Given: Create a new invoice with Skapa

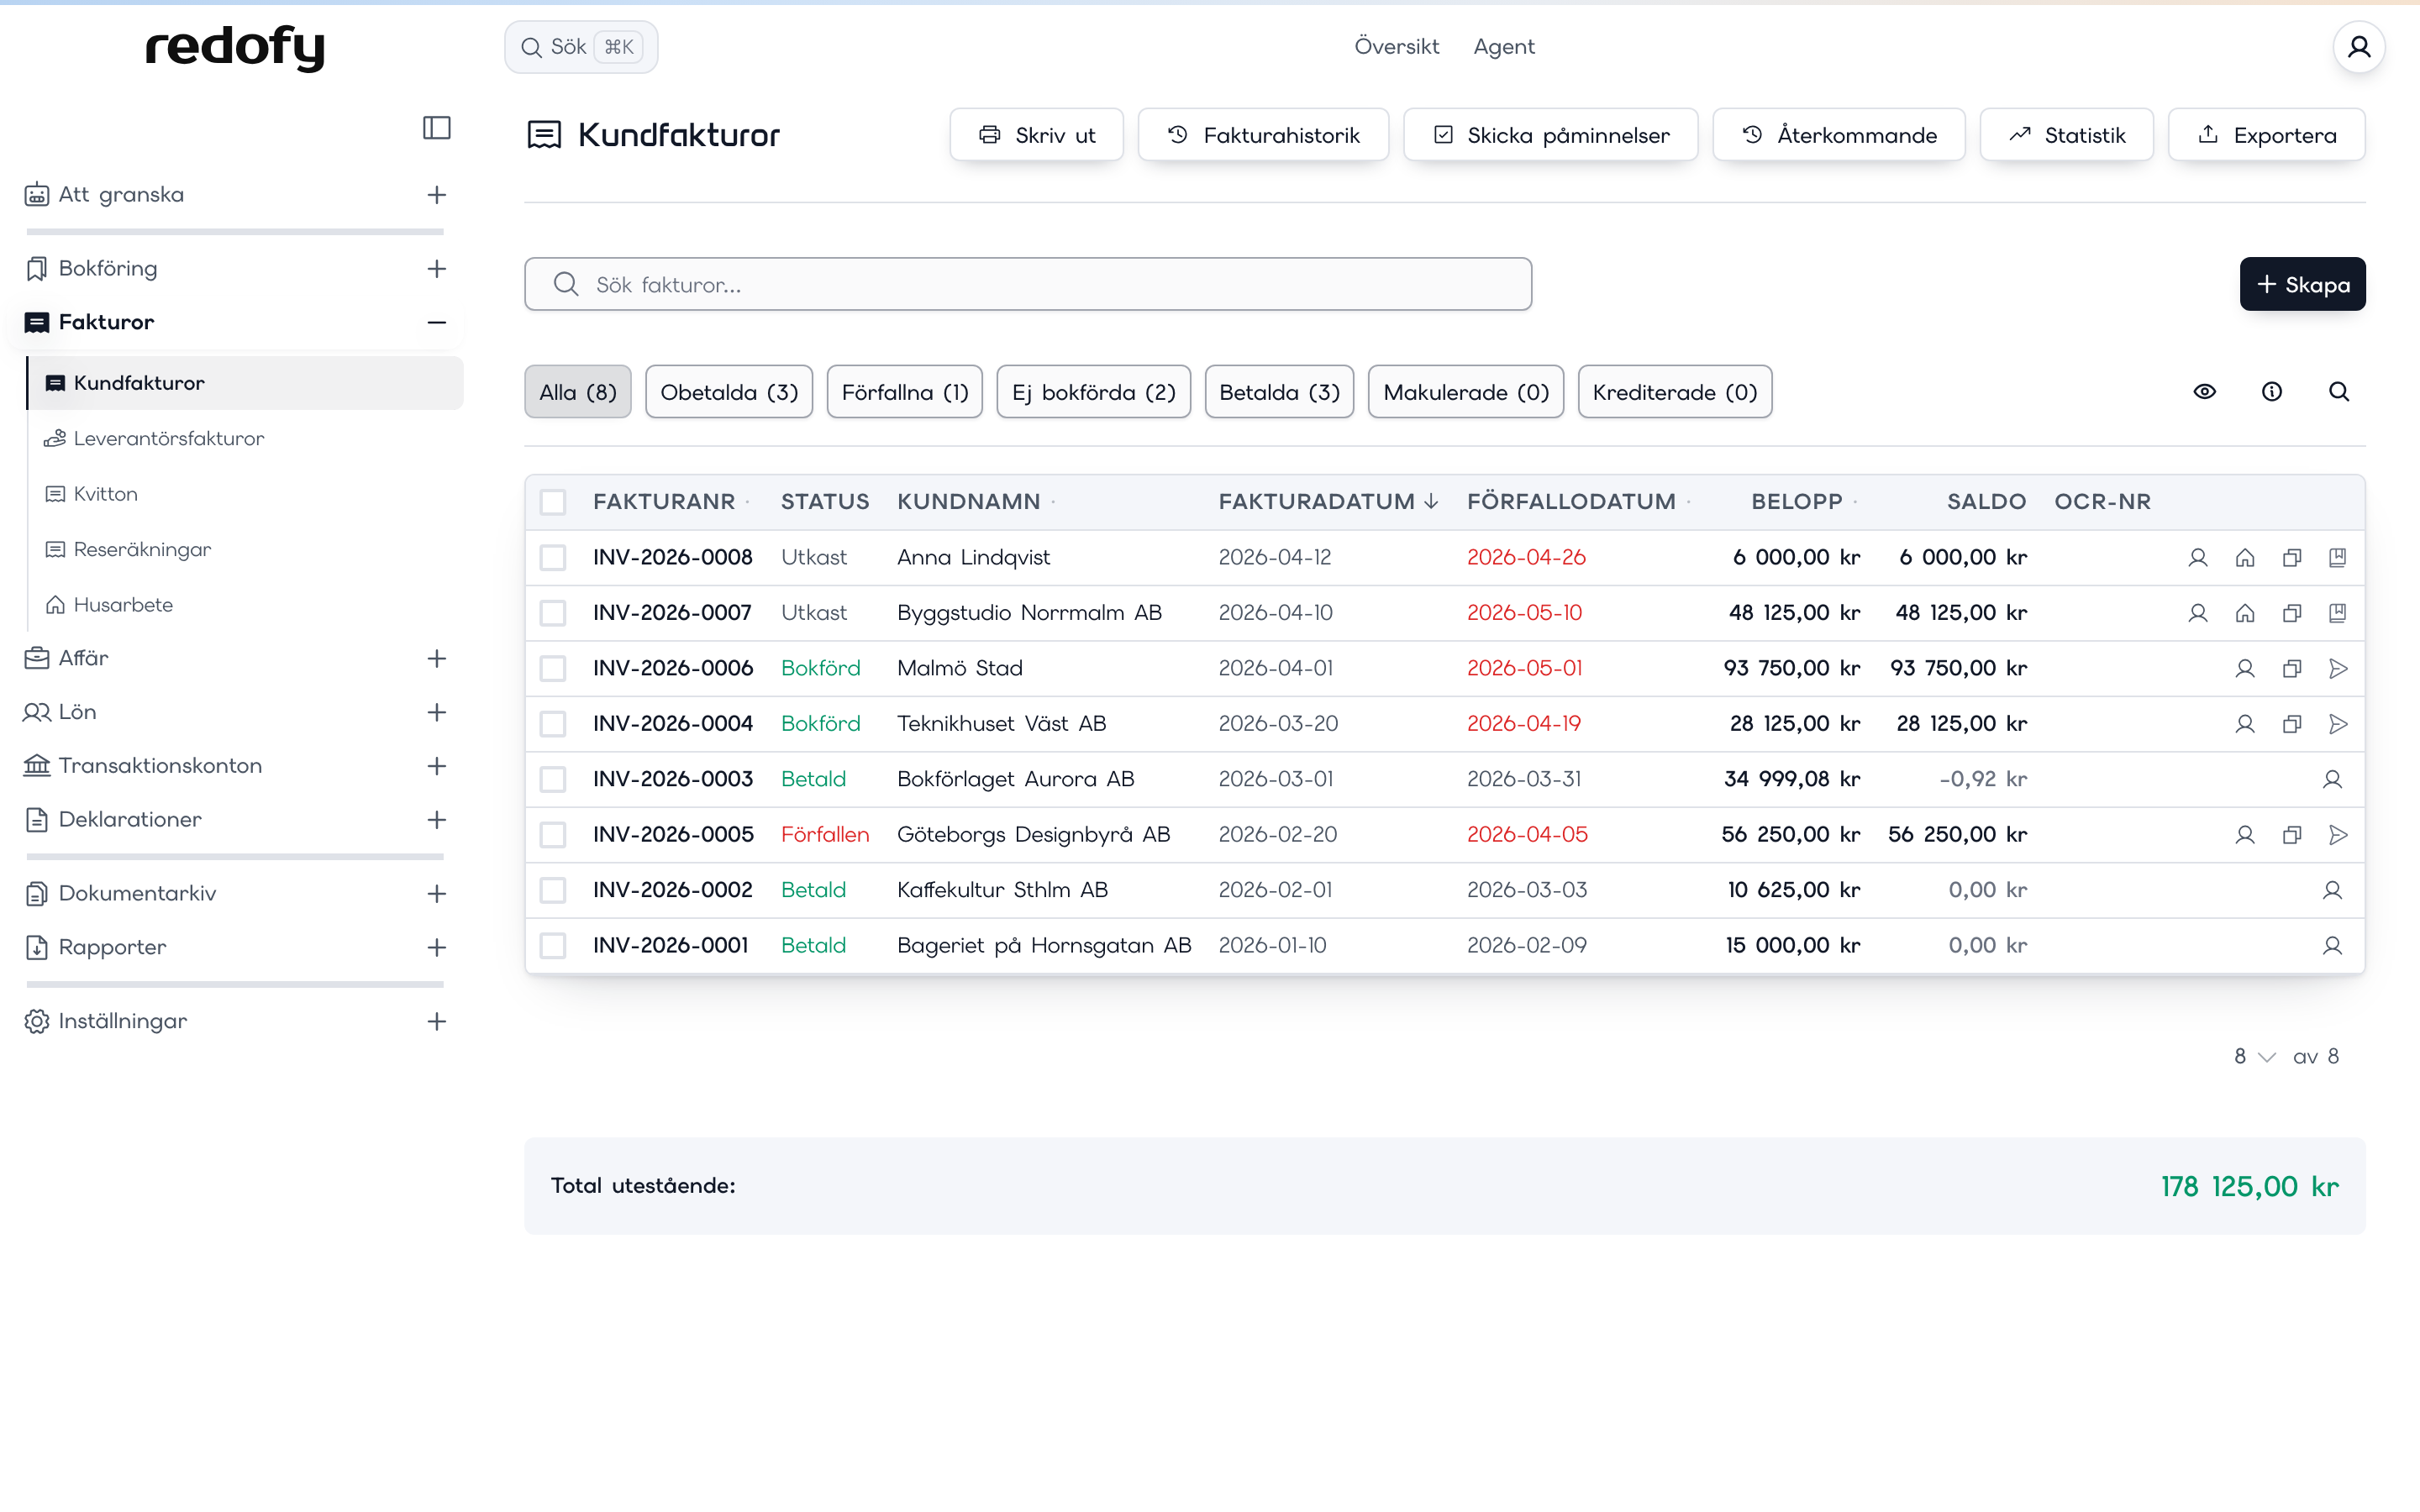Looking at the screenshot, I should tap(2302, 285).
